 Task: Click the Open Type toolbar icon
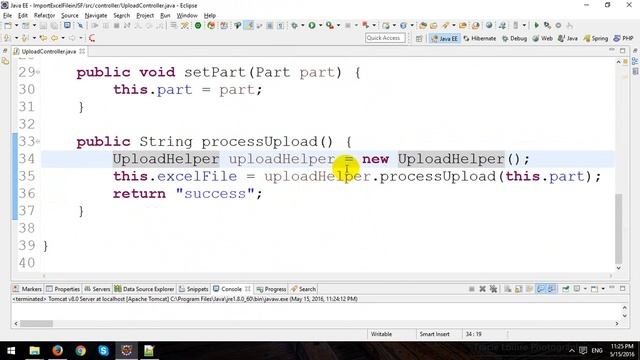(x=423, y=25)
